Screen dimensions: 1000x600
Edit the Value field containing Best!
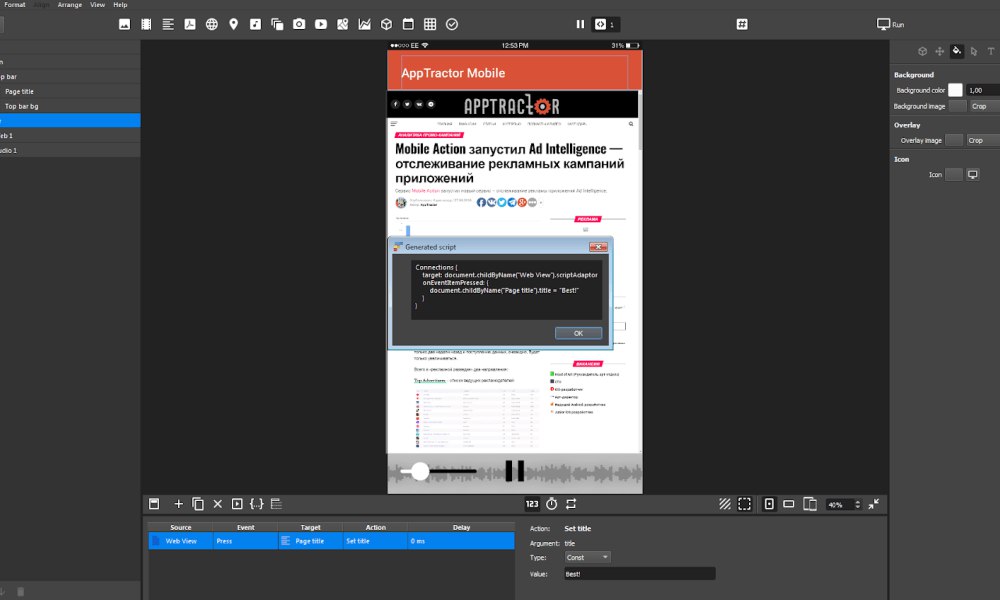click(x=639, y=574)
